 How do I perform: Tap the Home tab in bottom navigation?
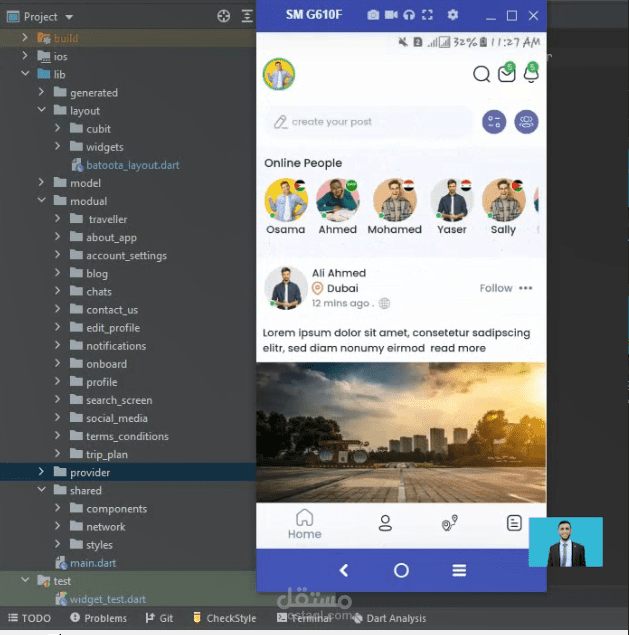305,524
